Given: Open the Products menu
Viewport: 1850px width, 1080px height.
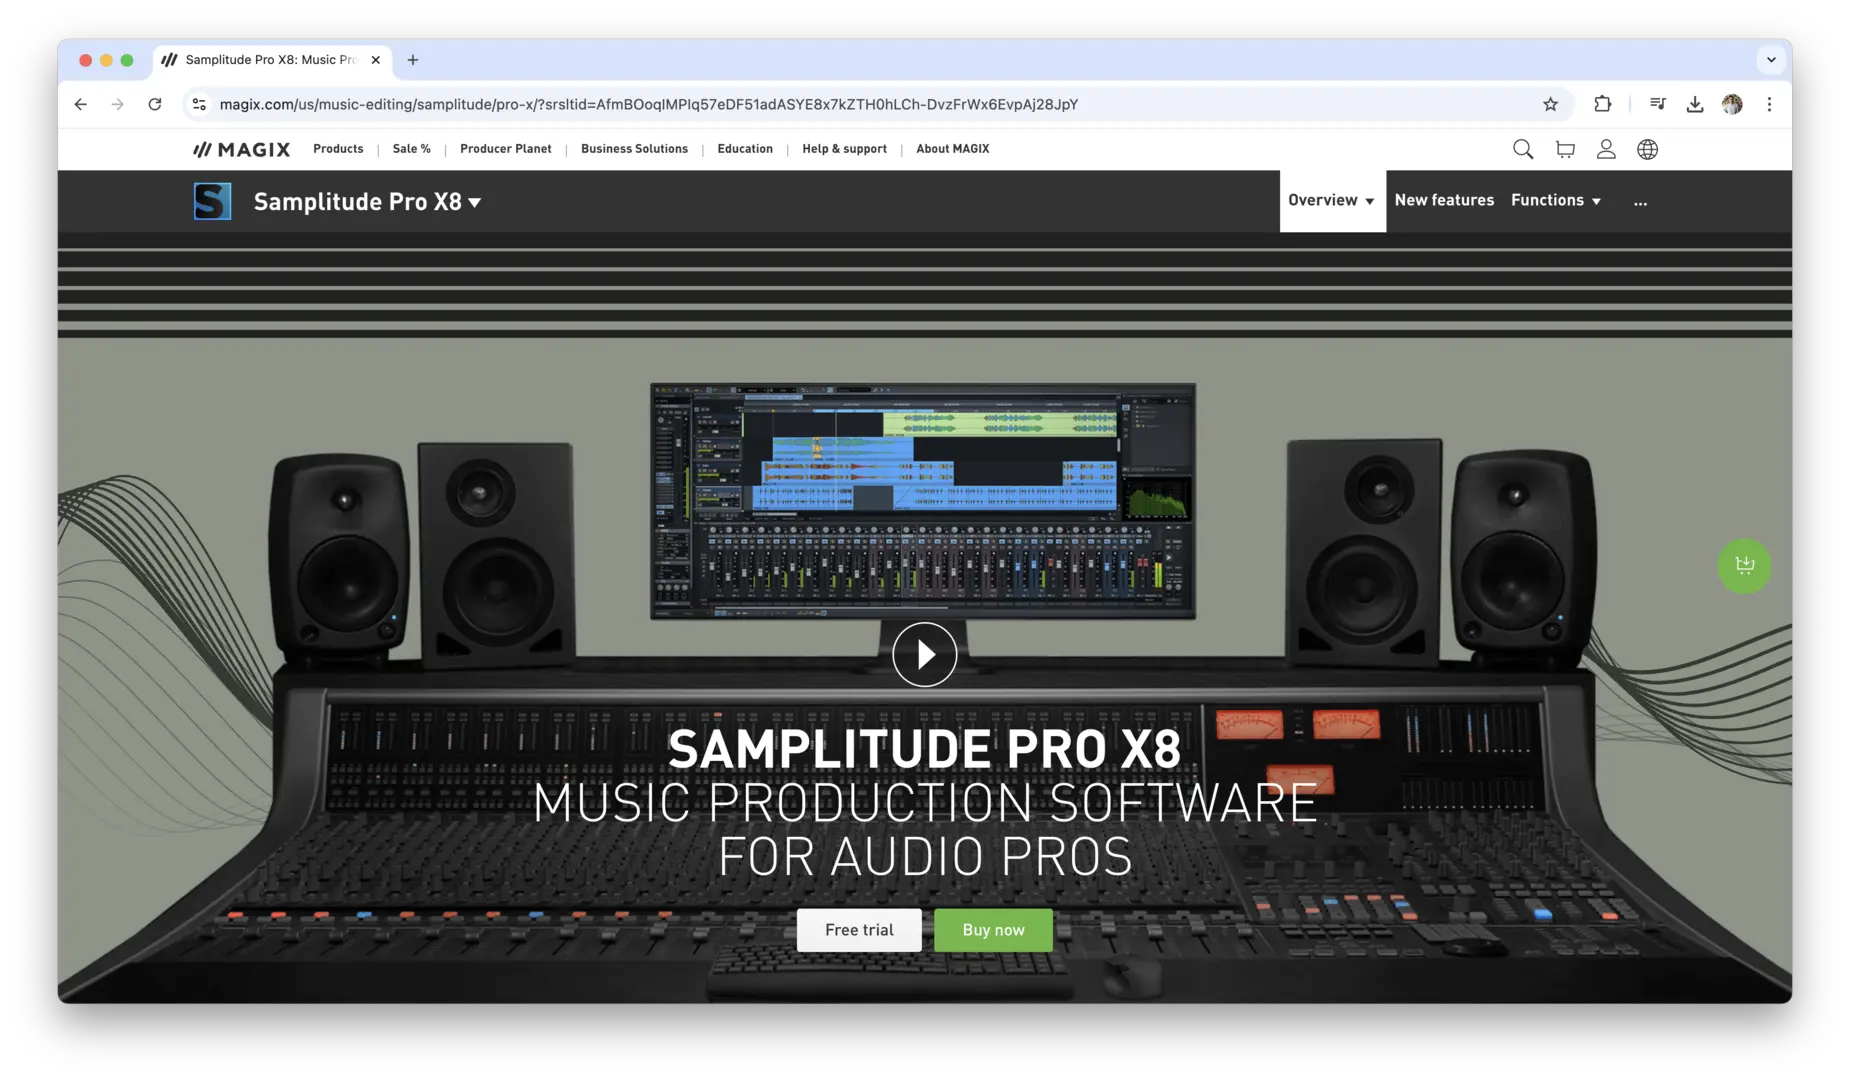Looking at the screenshot, I should coord(338,149).
